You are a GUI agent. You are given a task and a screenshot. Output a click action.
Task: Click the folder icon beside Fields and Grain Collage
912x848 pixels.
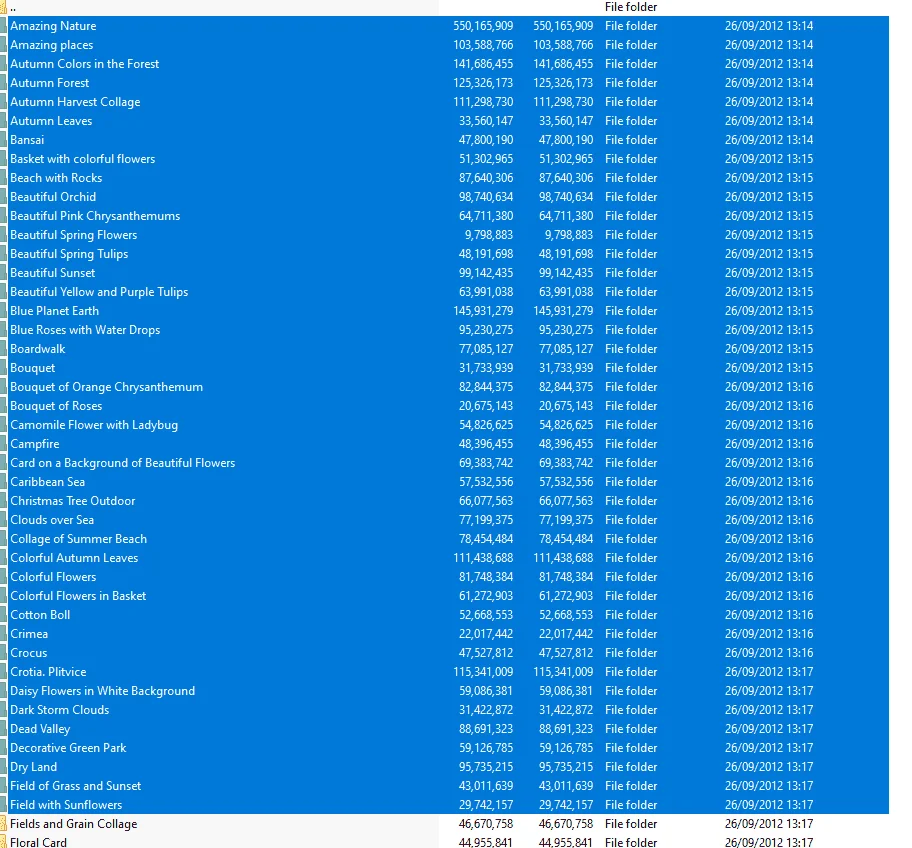point(3,824)
